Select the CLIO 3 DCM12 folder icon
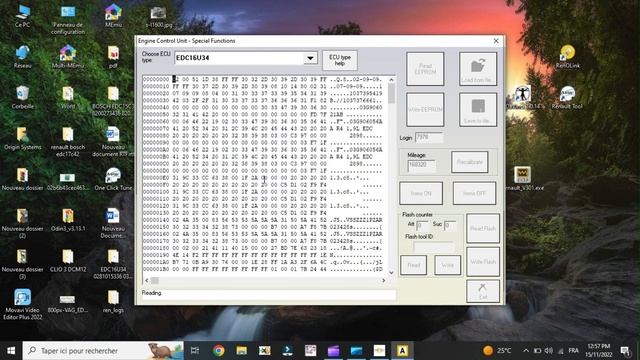Viewport: 640px width, 360px height. click(x=68, y=261)
